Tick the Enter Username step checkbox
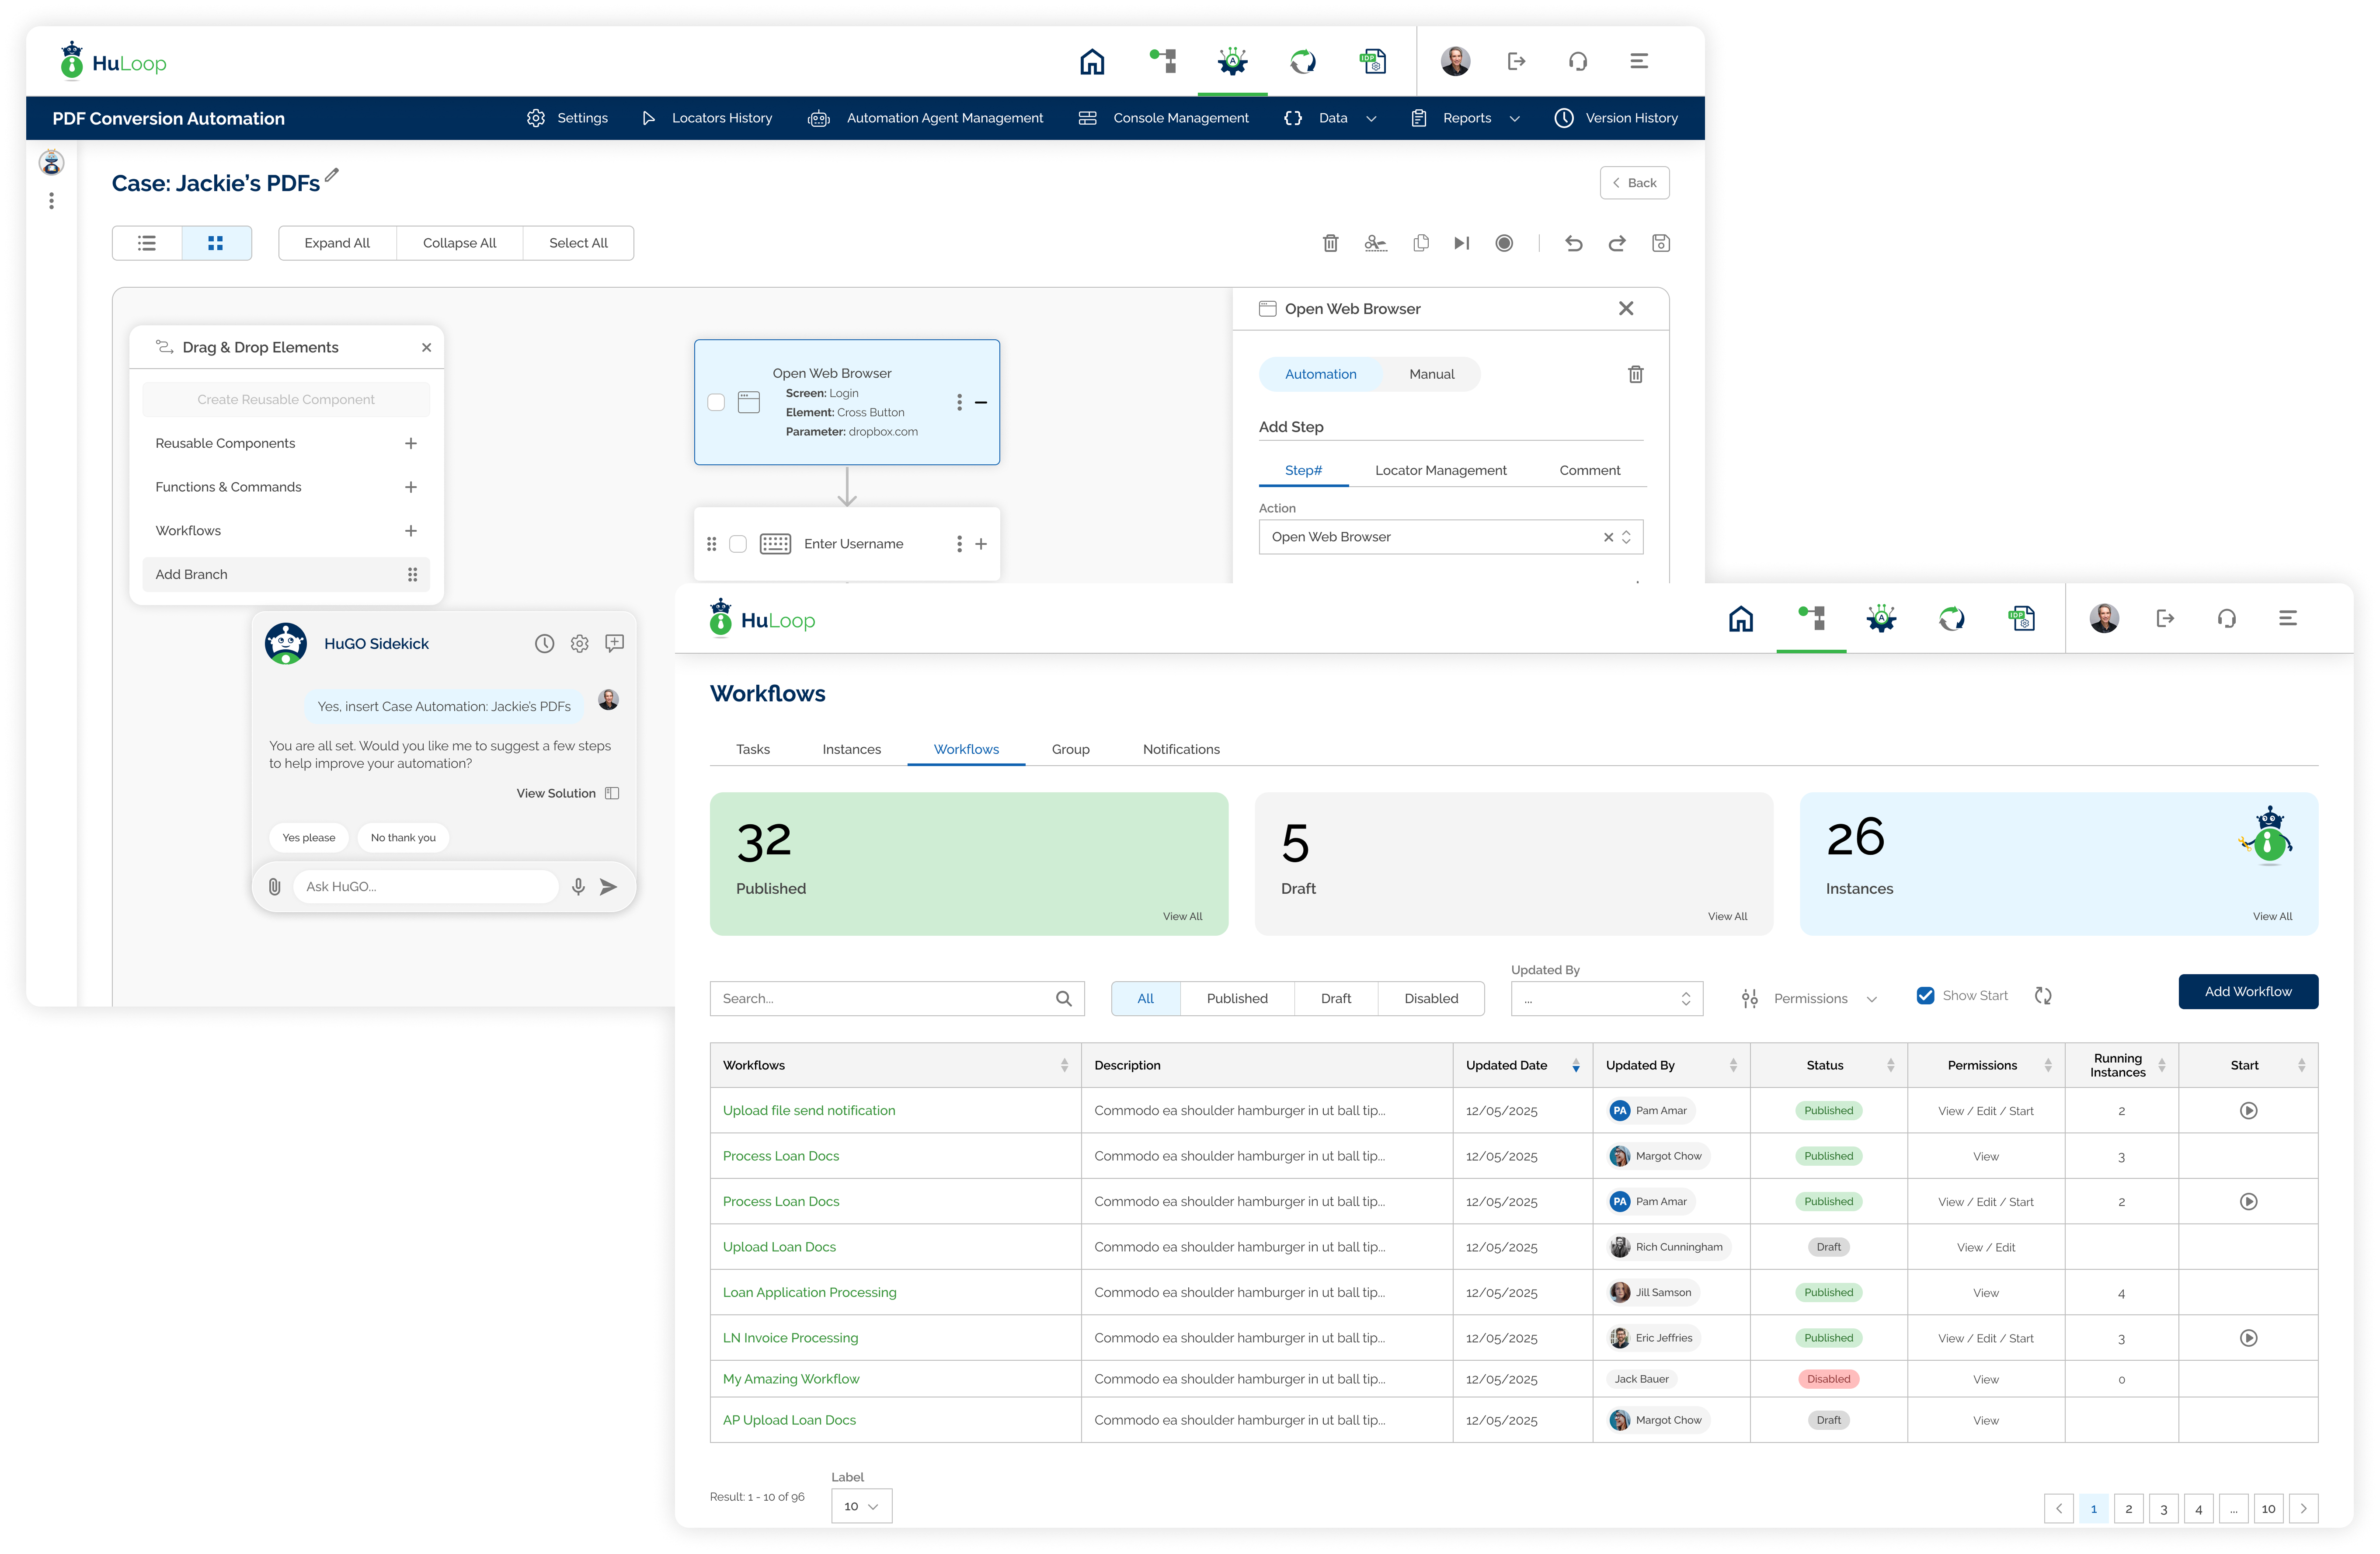Viewport: 2380px width, 1554px height. [738, 544]
